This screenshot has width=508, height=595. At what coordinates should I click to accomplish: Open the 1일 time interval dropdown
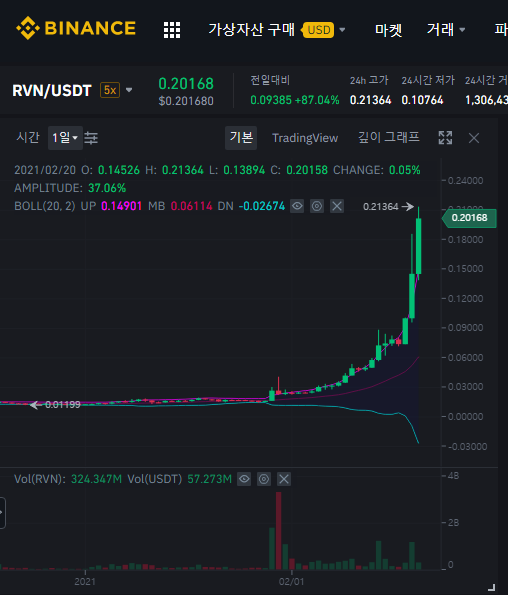click(65, 138)
